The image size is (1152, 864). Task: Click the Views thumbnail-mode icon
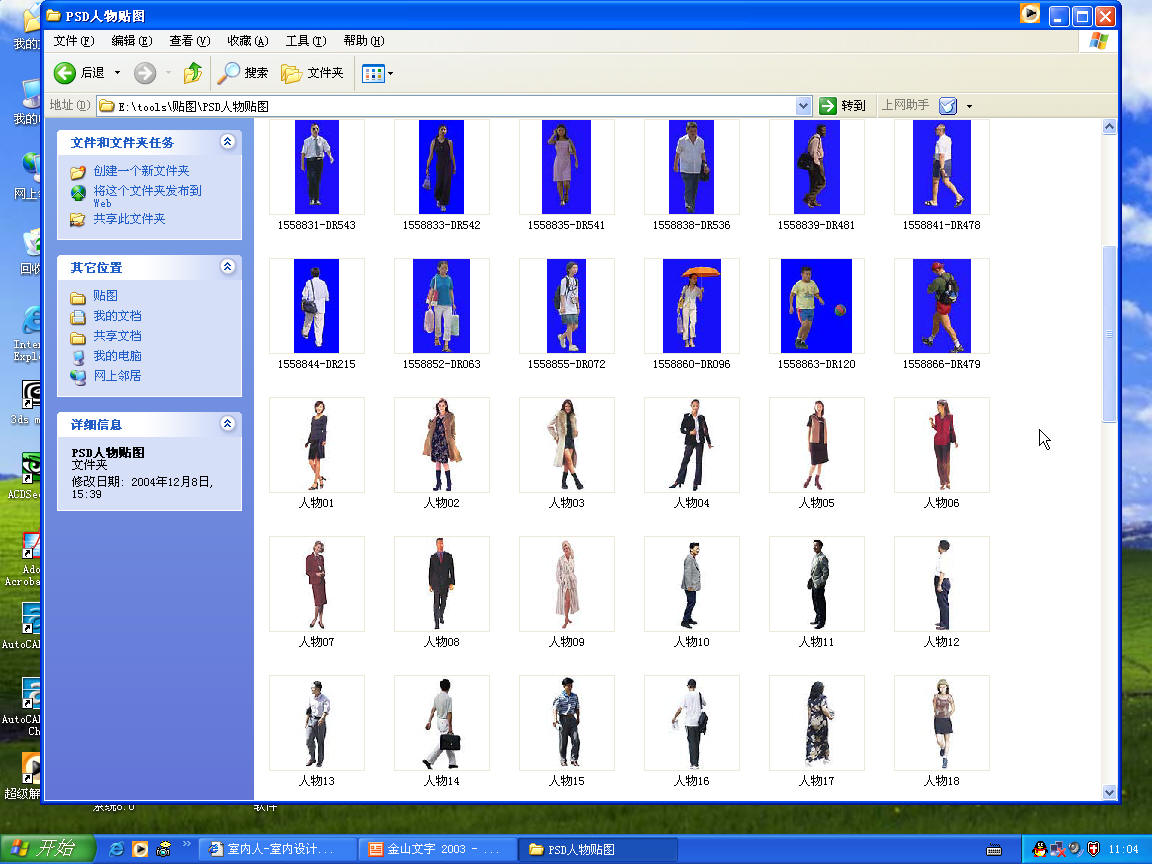point(372,73)
